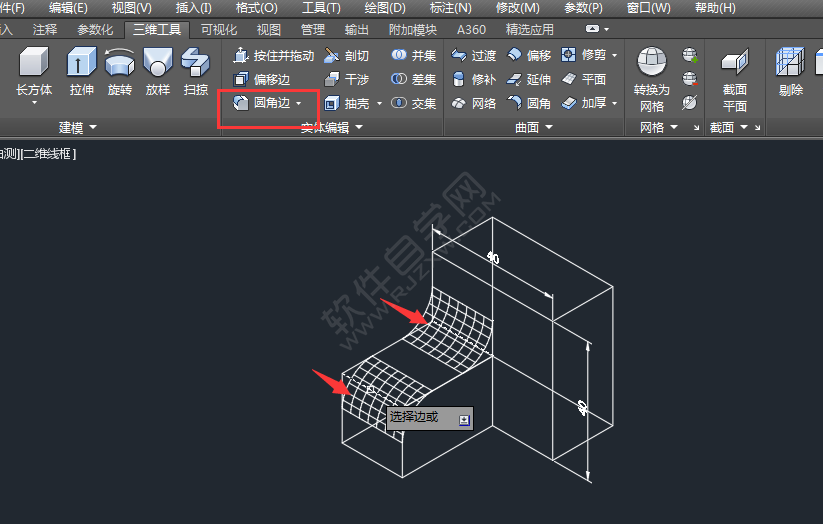Open the 修剪 dropdown arrow
Screen dimensions: 823x524
pos(615,55)
